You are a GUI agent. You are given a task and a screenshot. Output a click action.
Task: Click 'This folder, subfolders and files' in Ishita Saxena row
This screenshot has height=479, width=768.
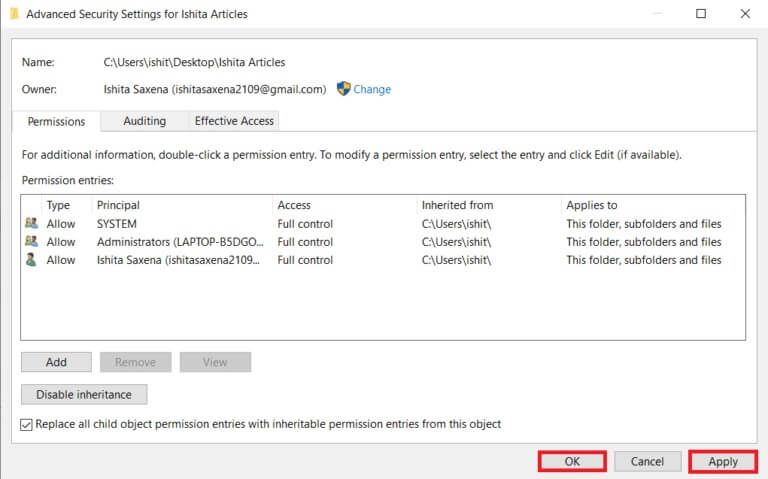pos(644,260)
